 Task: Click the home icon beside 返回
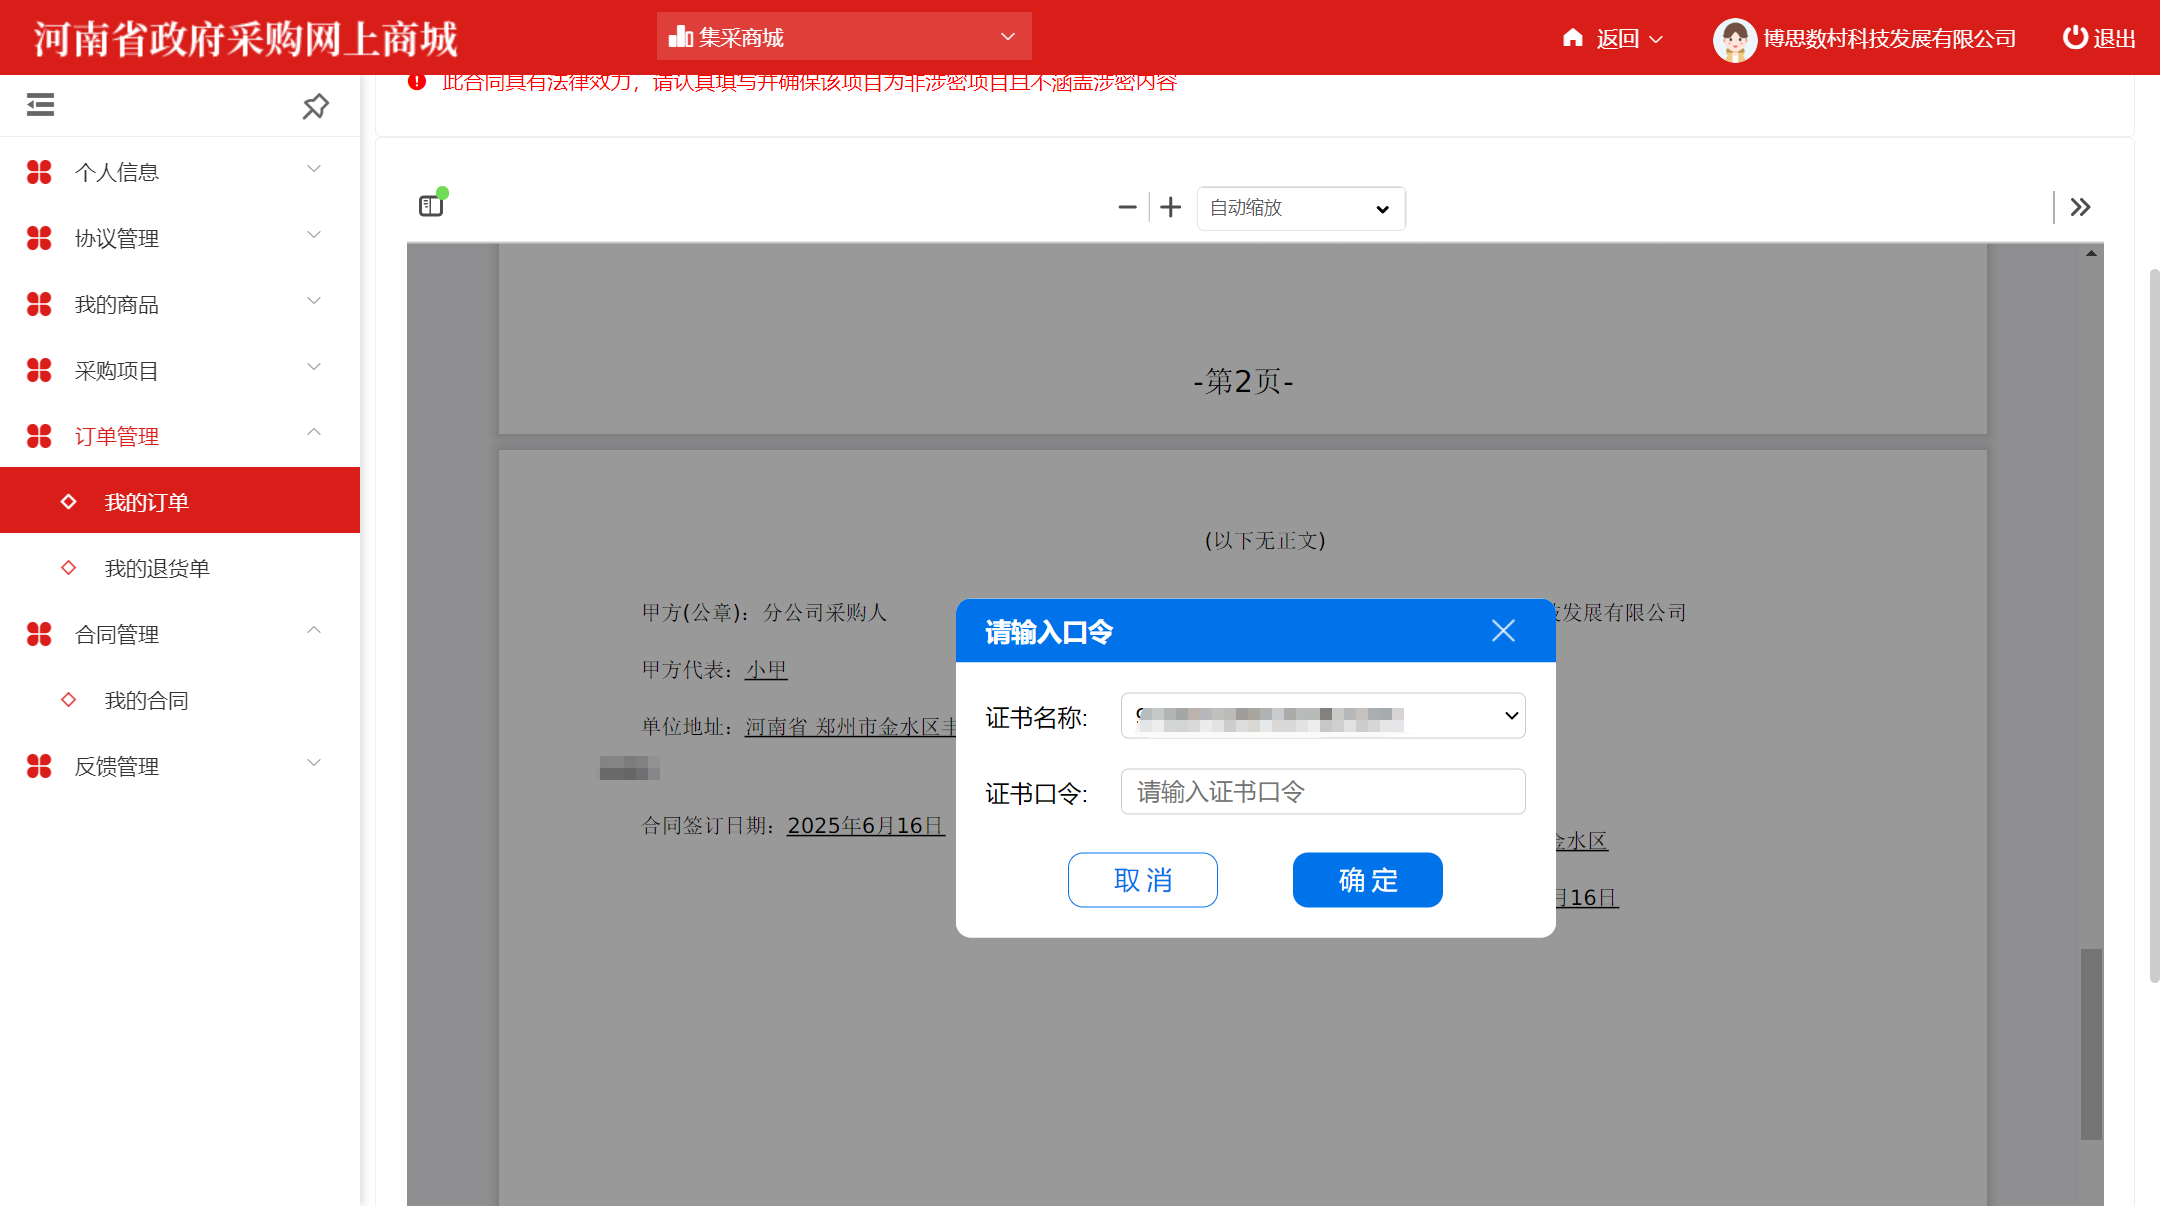(1573, 37)
